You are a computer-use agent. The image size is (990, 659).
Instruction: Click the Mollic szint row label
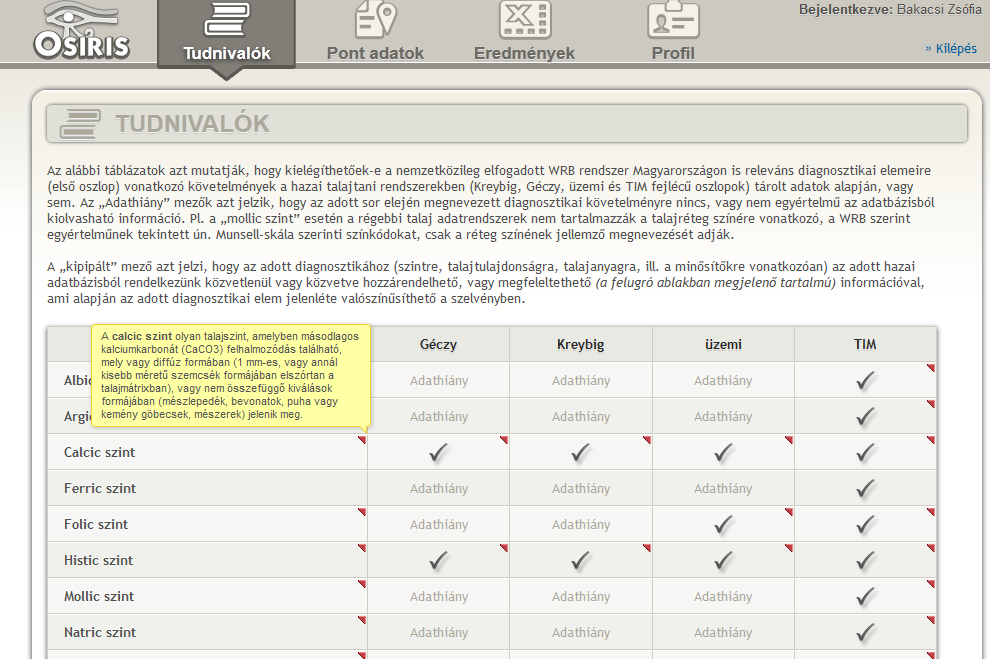[99, 597]
